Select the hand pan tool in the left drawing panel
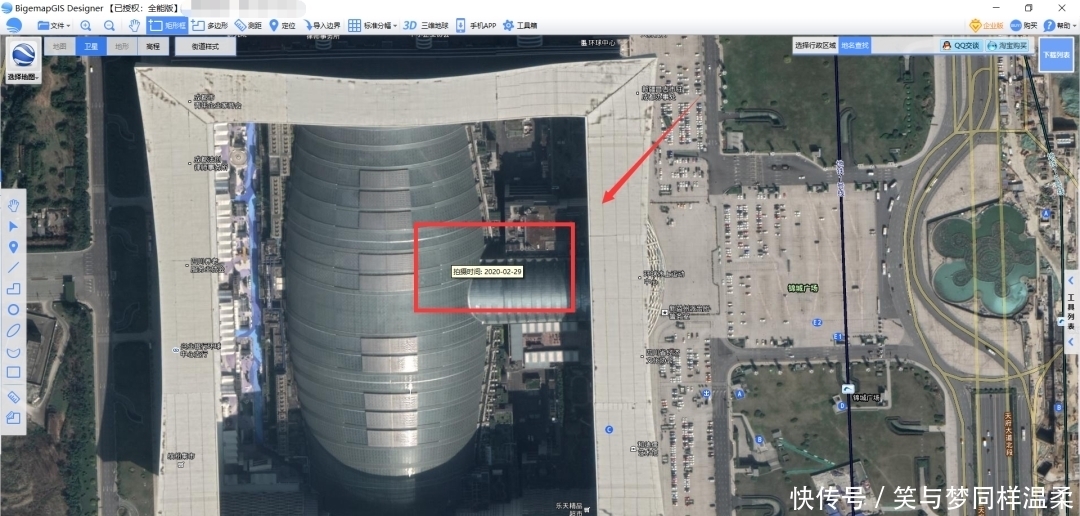1080x516 pixels. (13, 205)
